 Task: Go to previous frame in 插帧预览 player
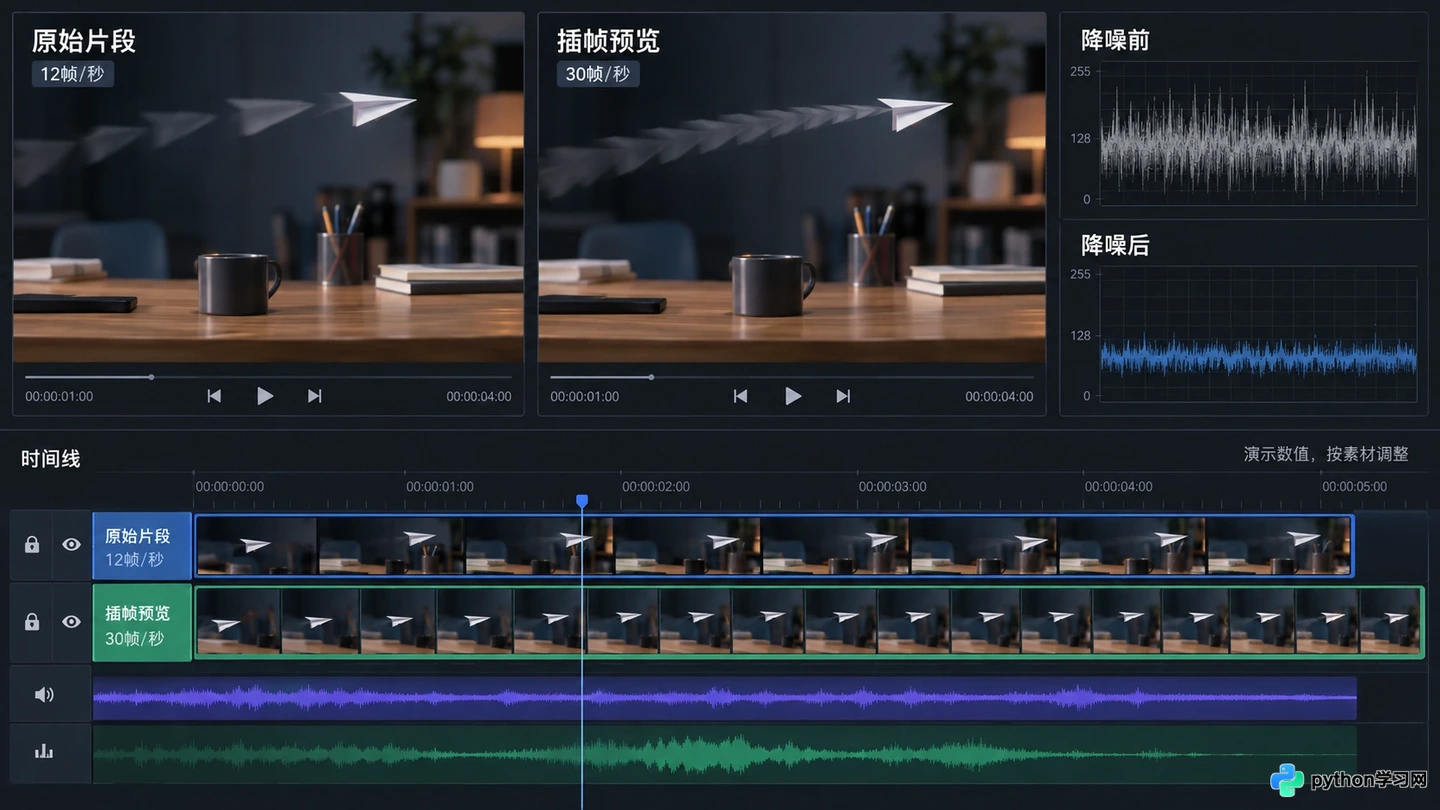click(740, 396)
